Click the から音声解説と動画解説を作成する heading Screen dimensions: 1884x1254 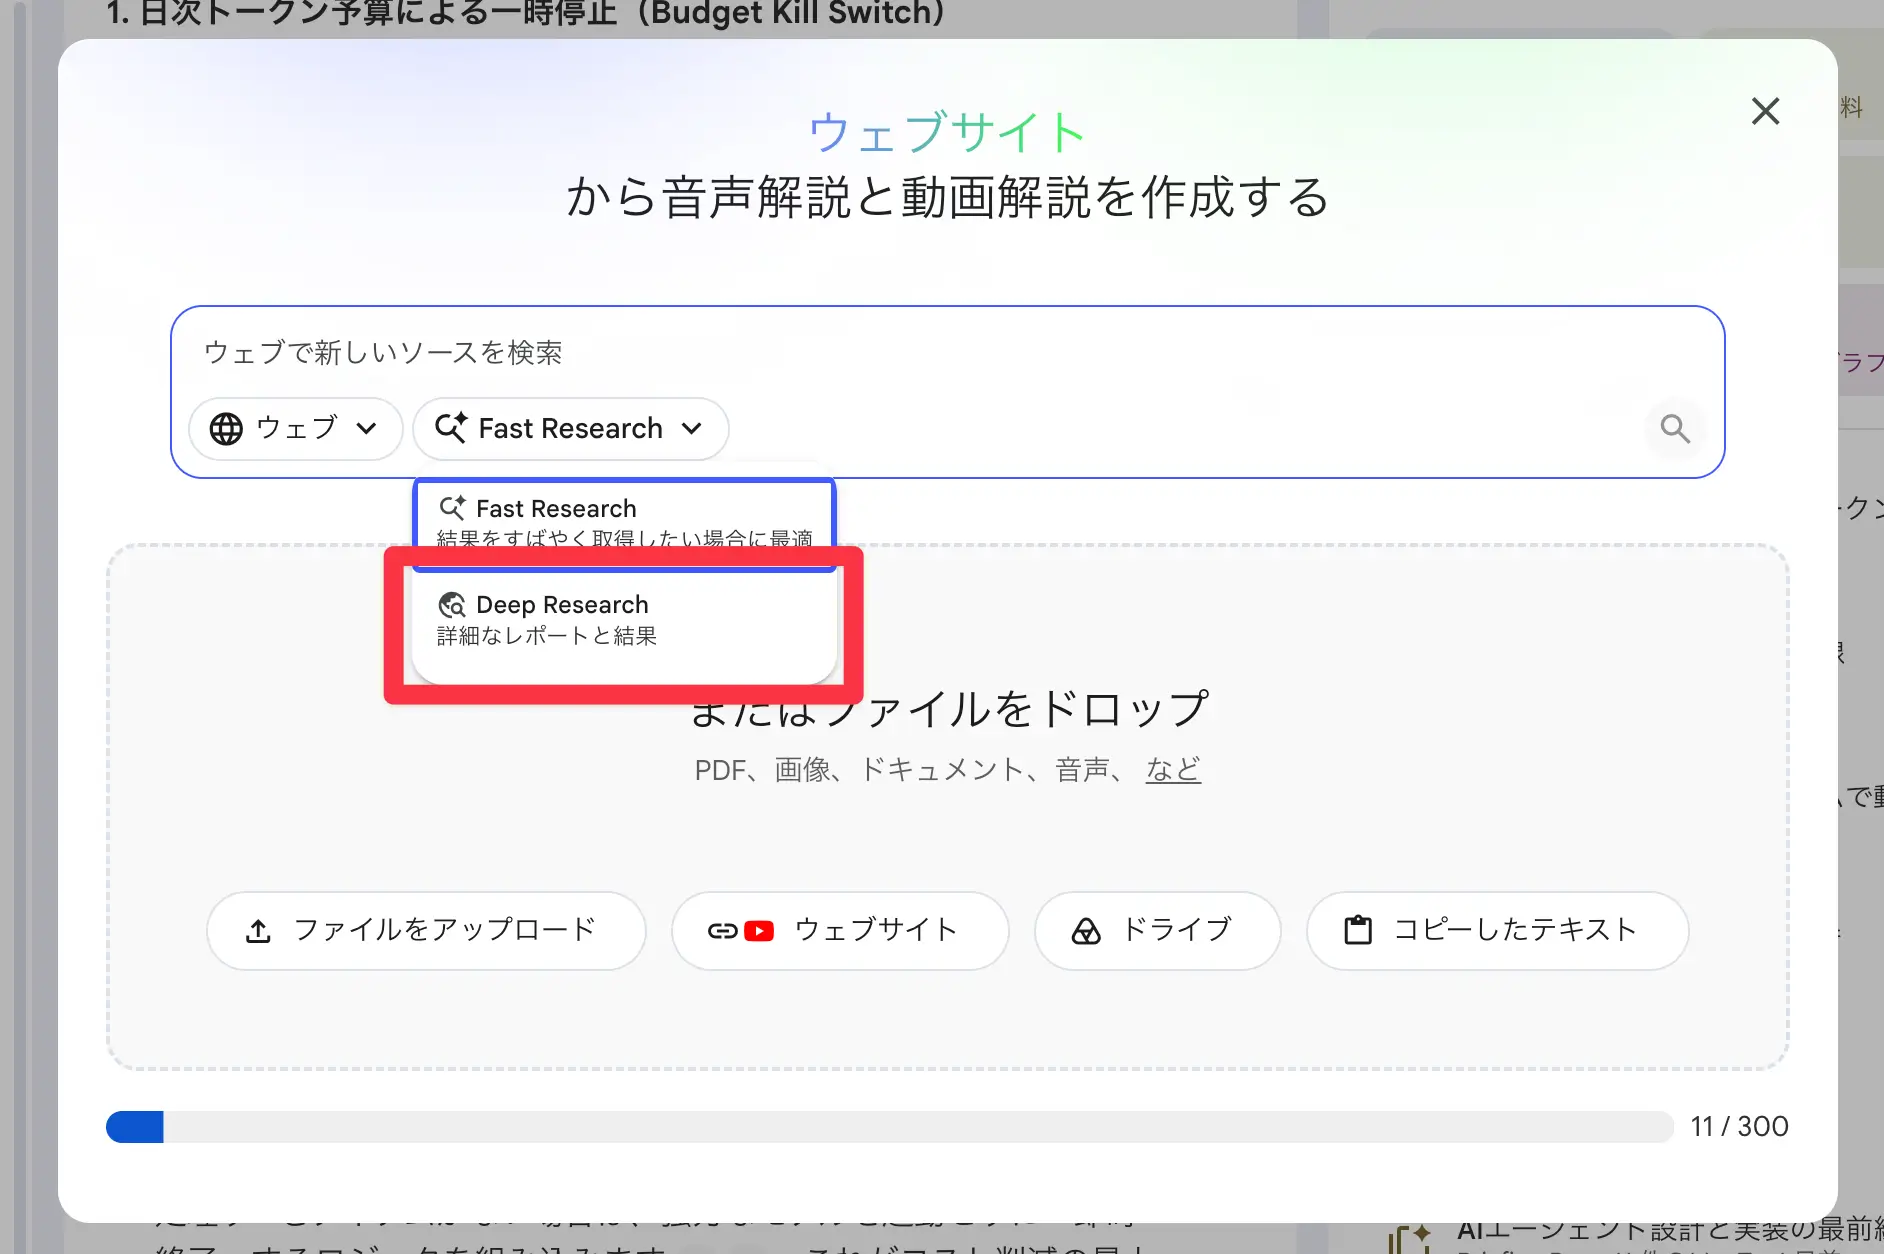pyautogui.click(x=947, y=197)
